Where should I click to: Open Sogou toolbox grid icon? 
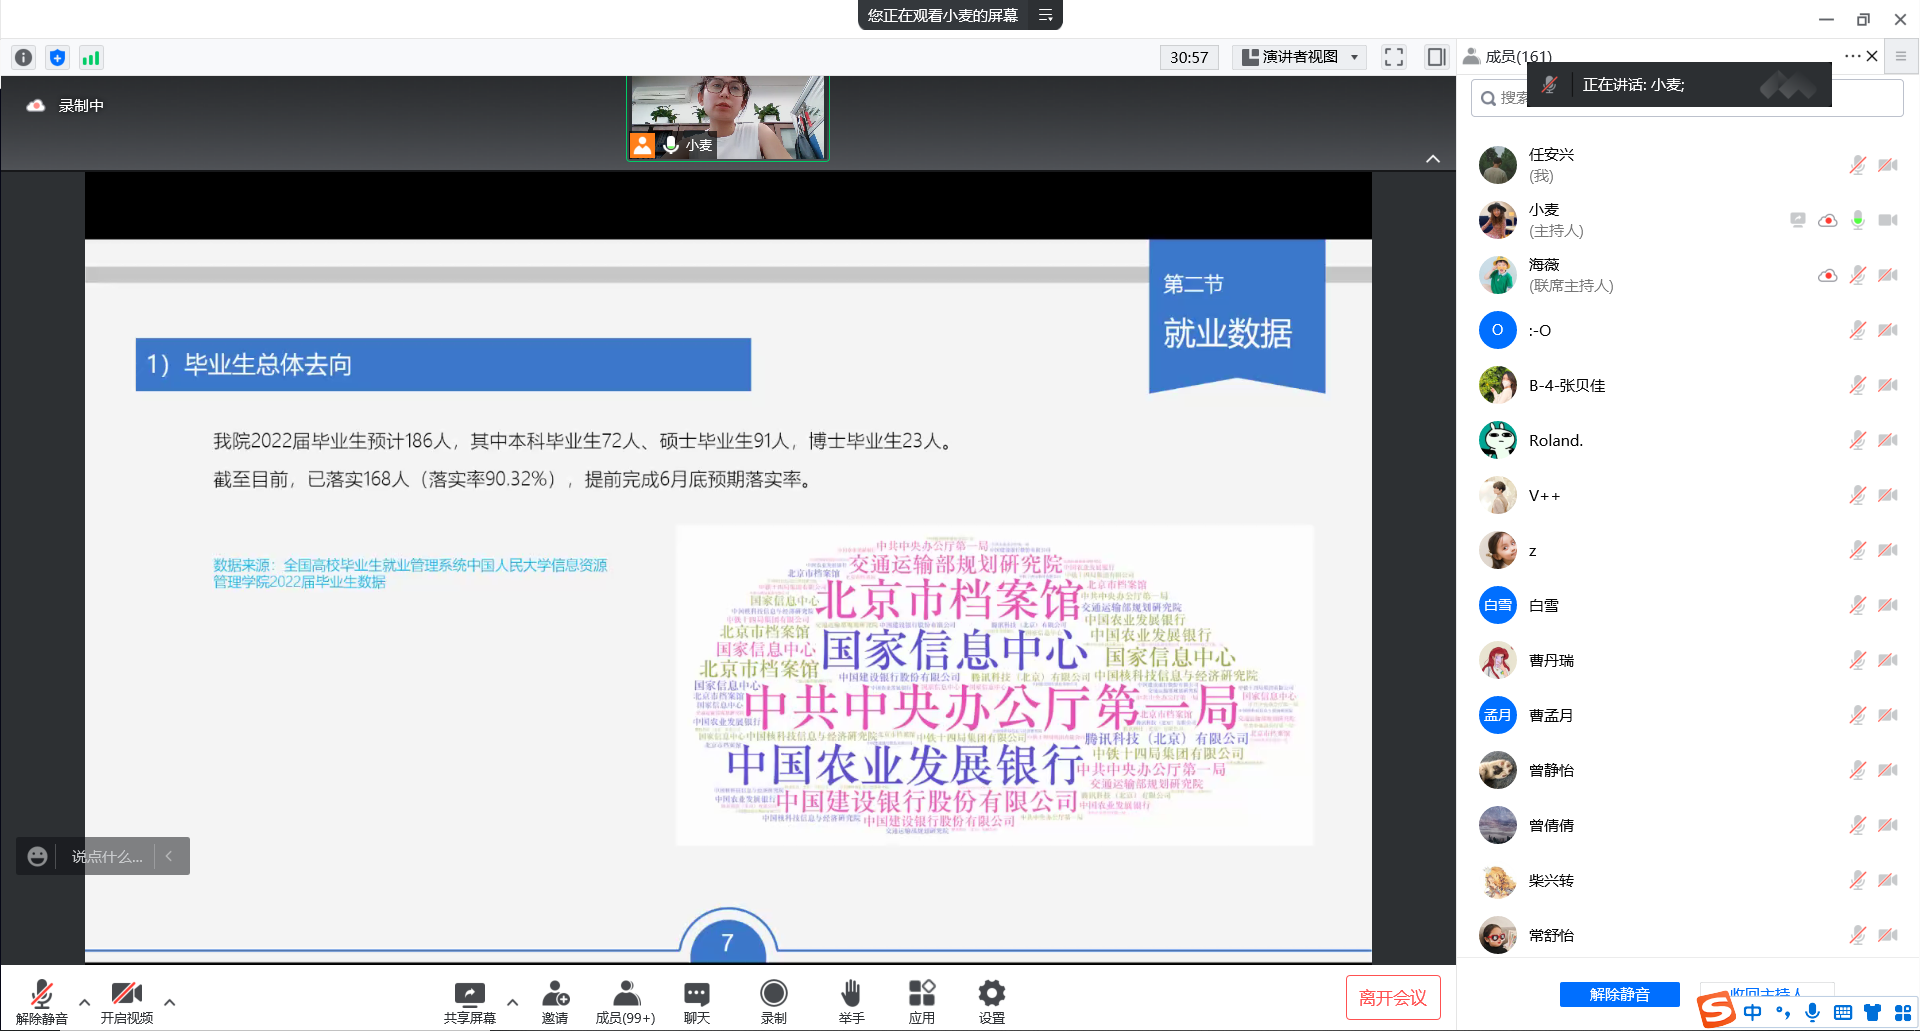pyautogui.click(x=1902, y=1012)
